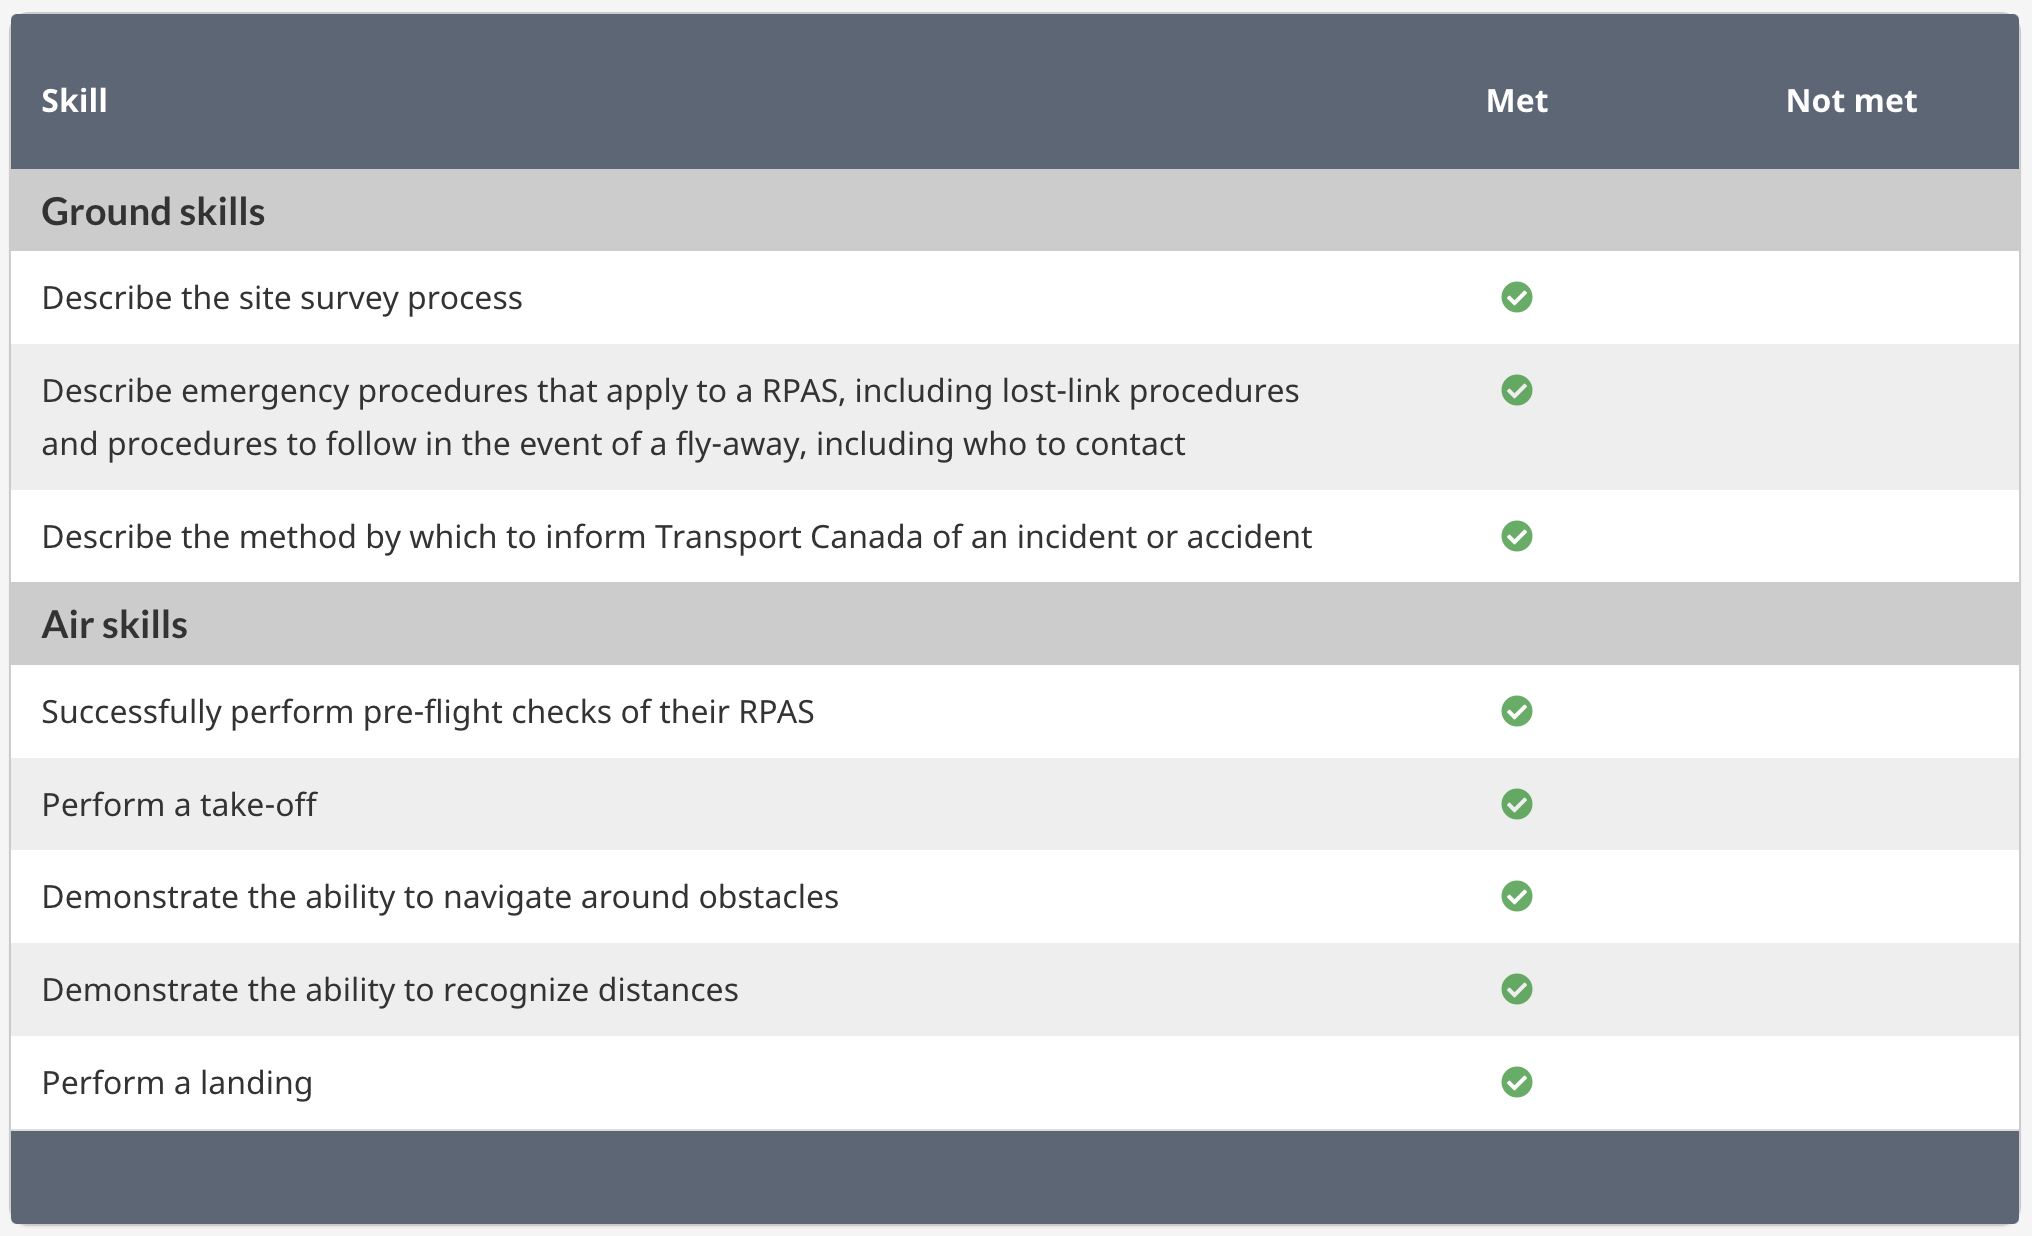Click the Met checkmark for perform a landing
The image size is (2032, 1236).
point(1516,1082)
